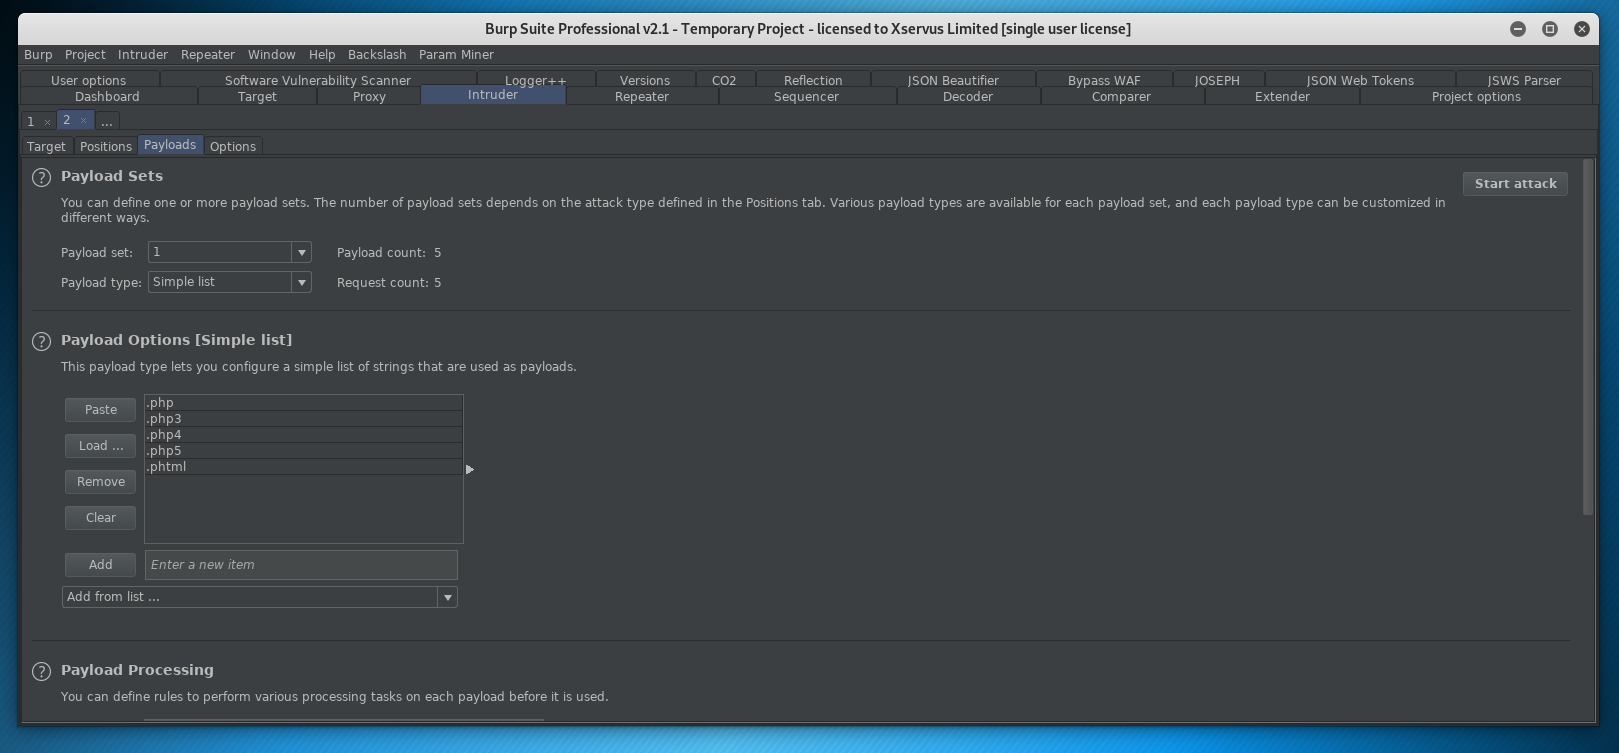Select the main Intruder tab
Image resolution: width=1619 pixels, height=753 pixels.
click(x=493, y=95)
